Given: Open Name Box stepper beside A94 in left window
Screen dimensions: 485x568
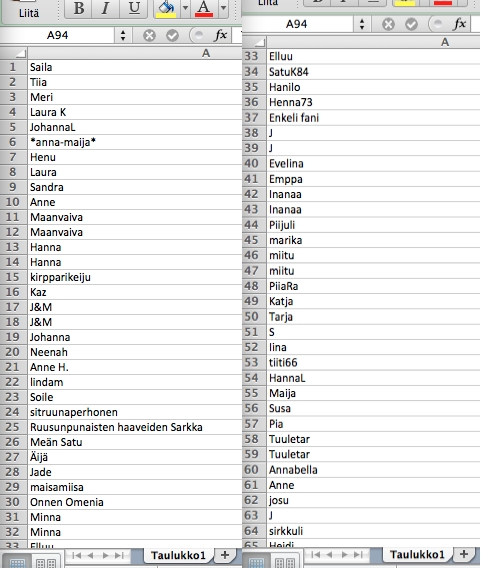Looking at the screenshot, I should pos(123,35).
